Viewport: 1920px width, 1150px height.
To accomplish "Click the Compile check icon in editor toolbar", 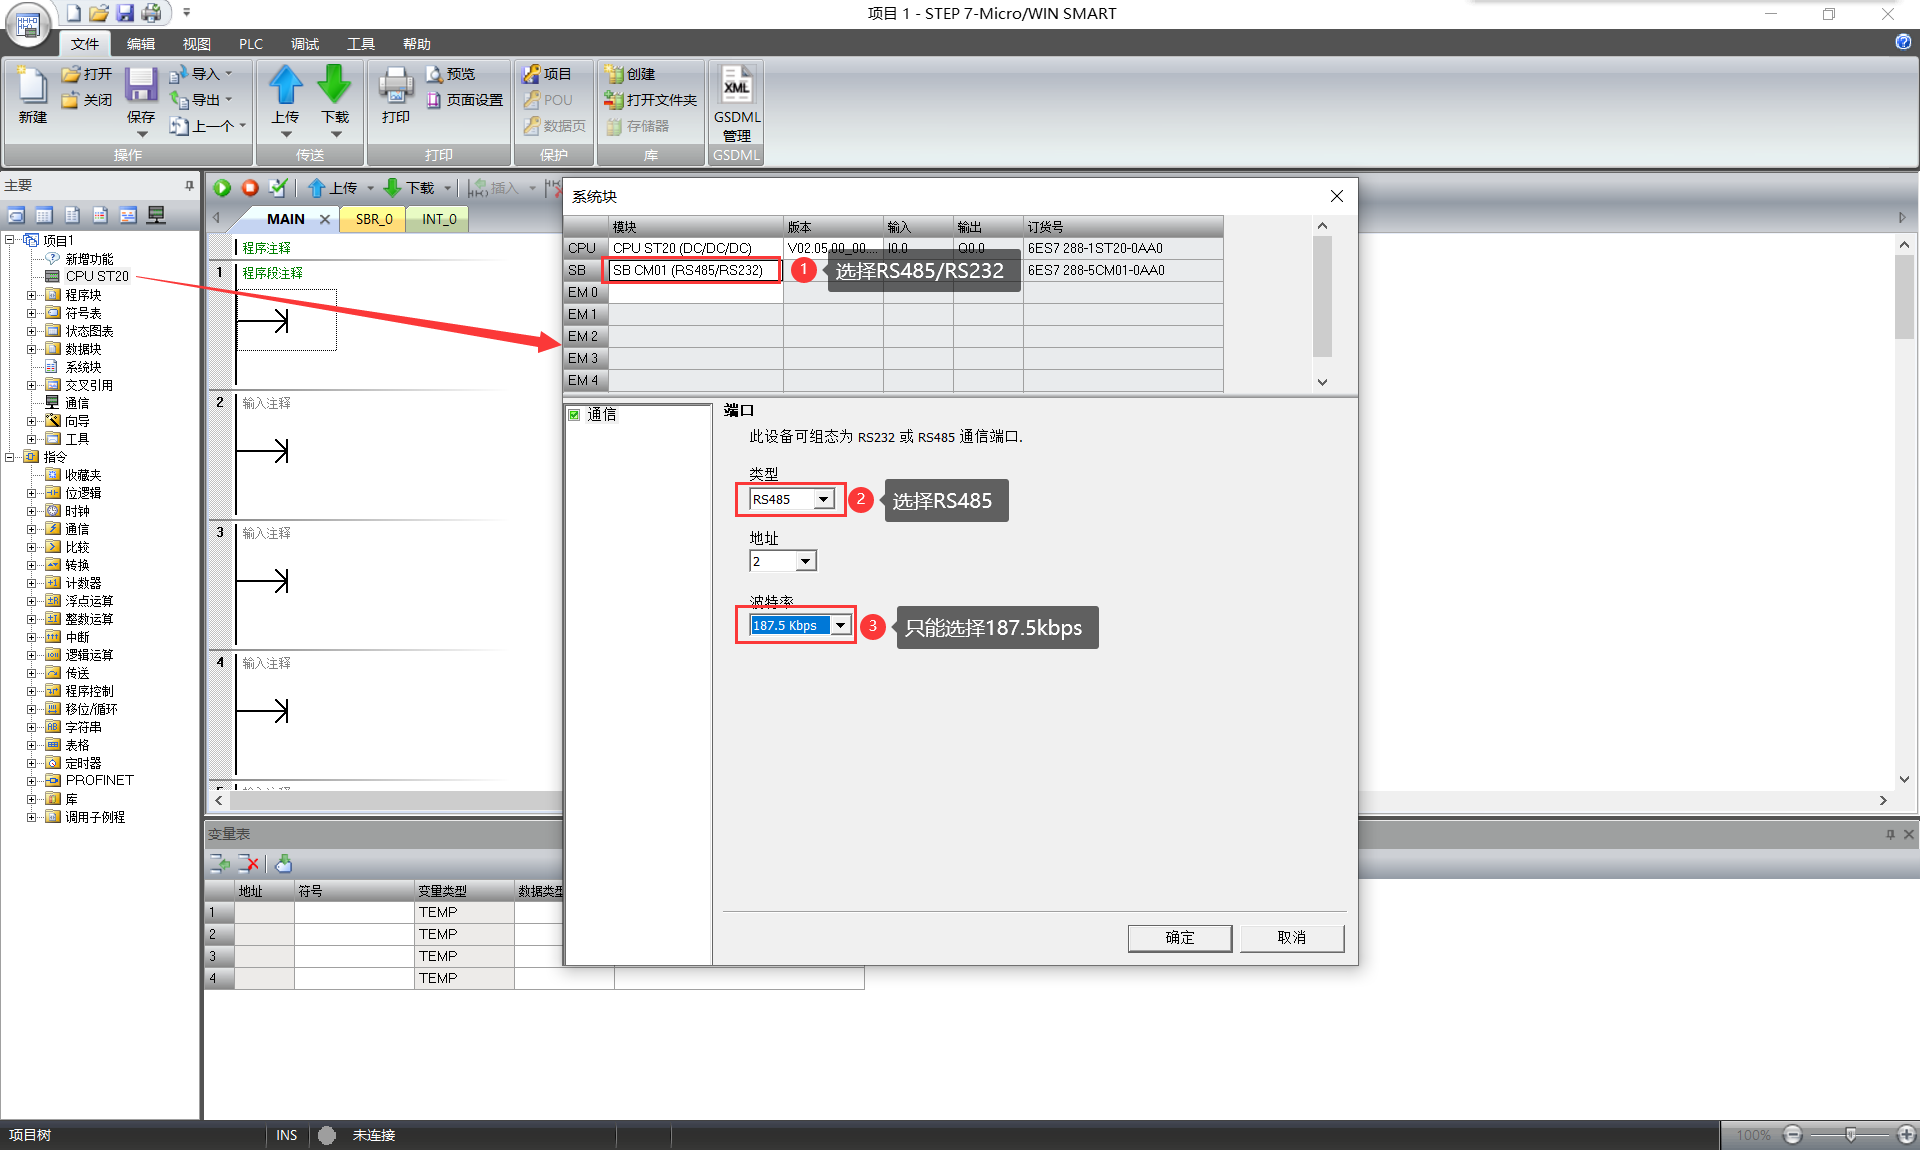I will point(278,187).
